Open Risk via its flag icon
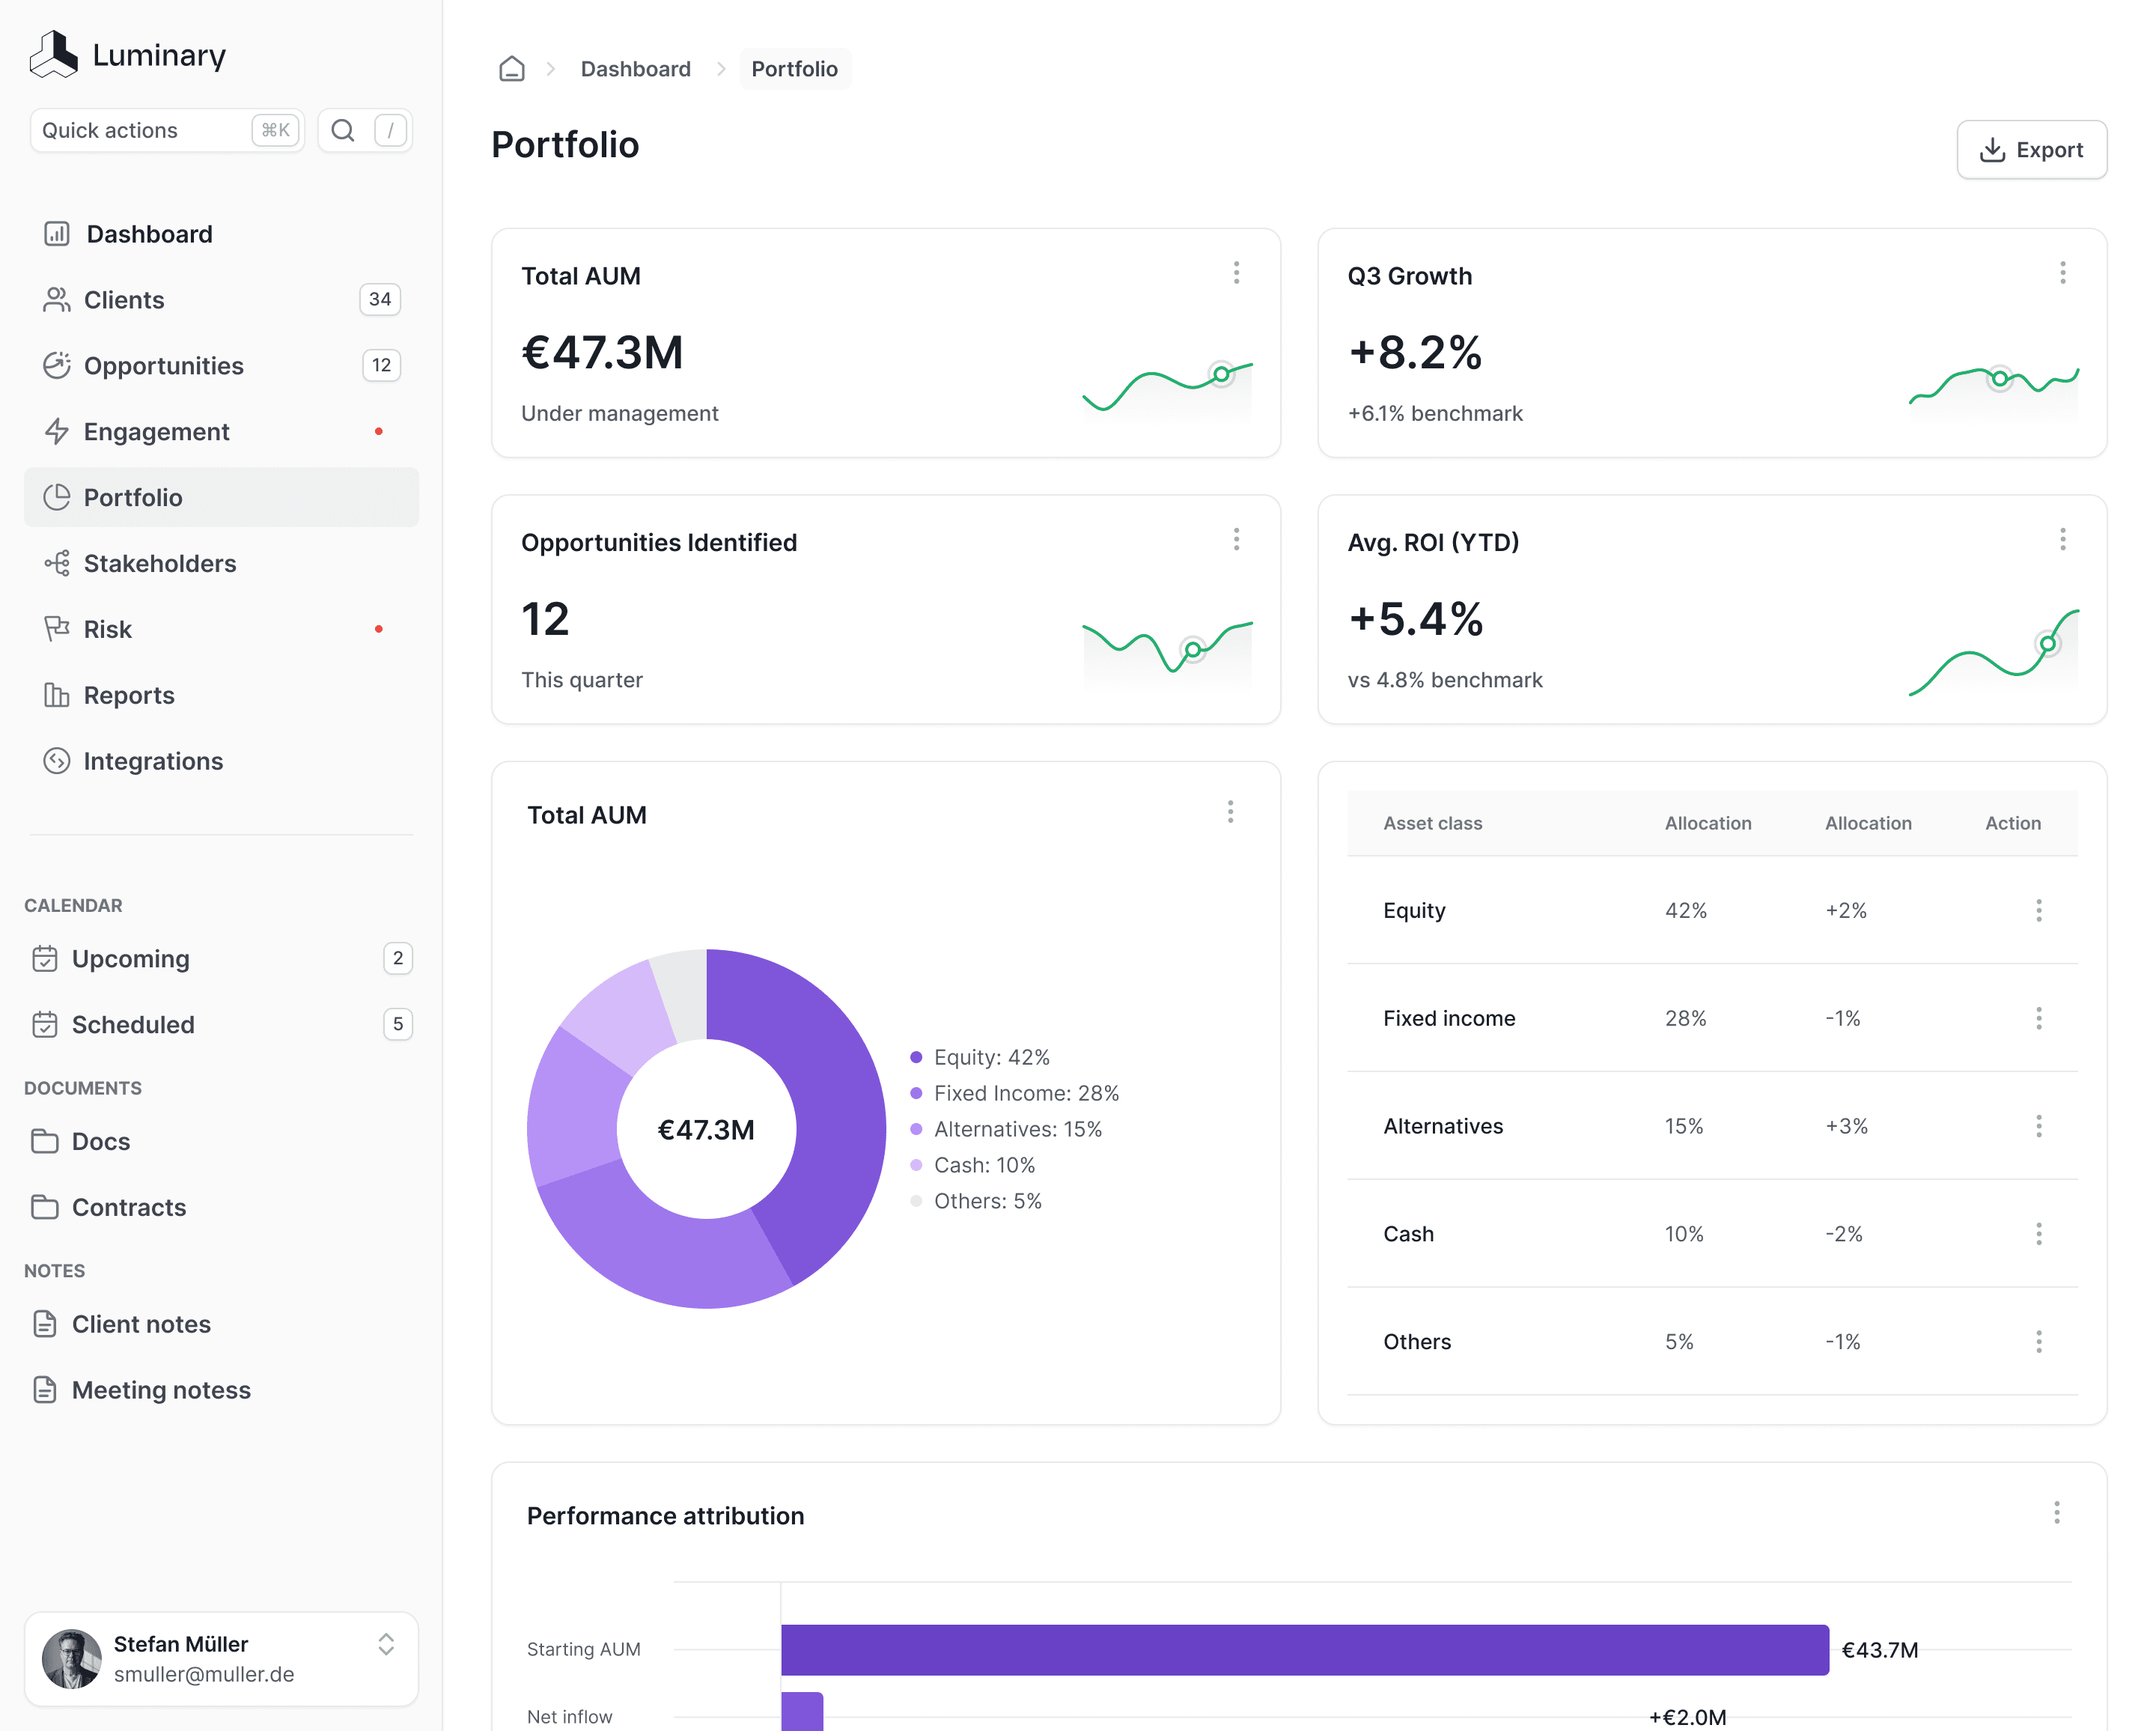 click(57, 628)
